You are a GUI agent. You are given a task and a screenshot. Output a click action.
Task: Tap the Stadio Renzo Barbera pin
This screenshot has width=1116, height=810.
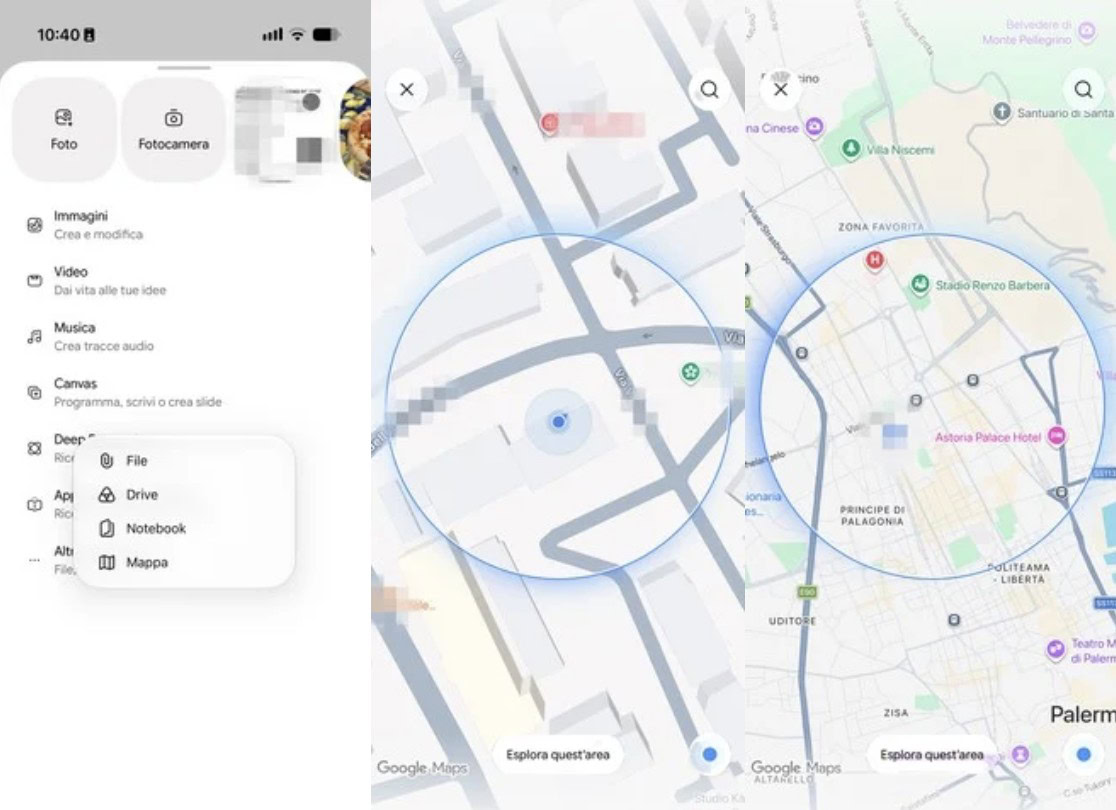920,285
